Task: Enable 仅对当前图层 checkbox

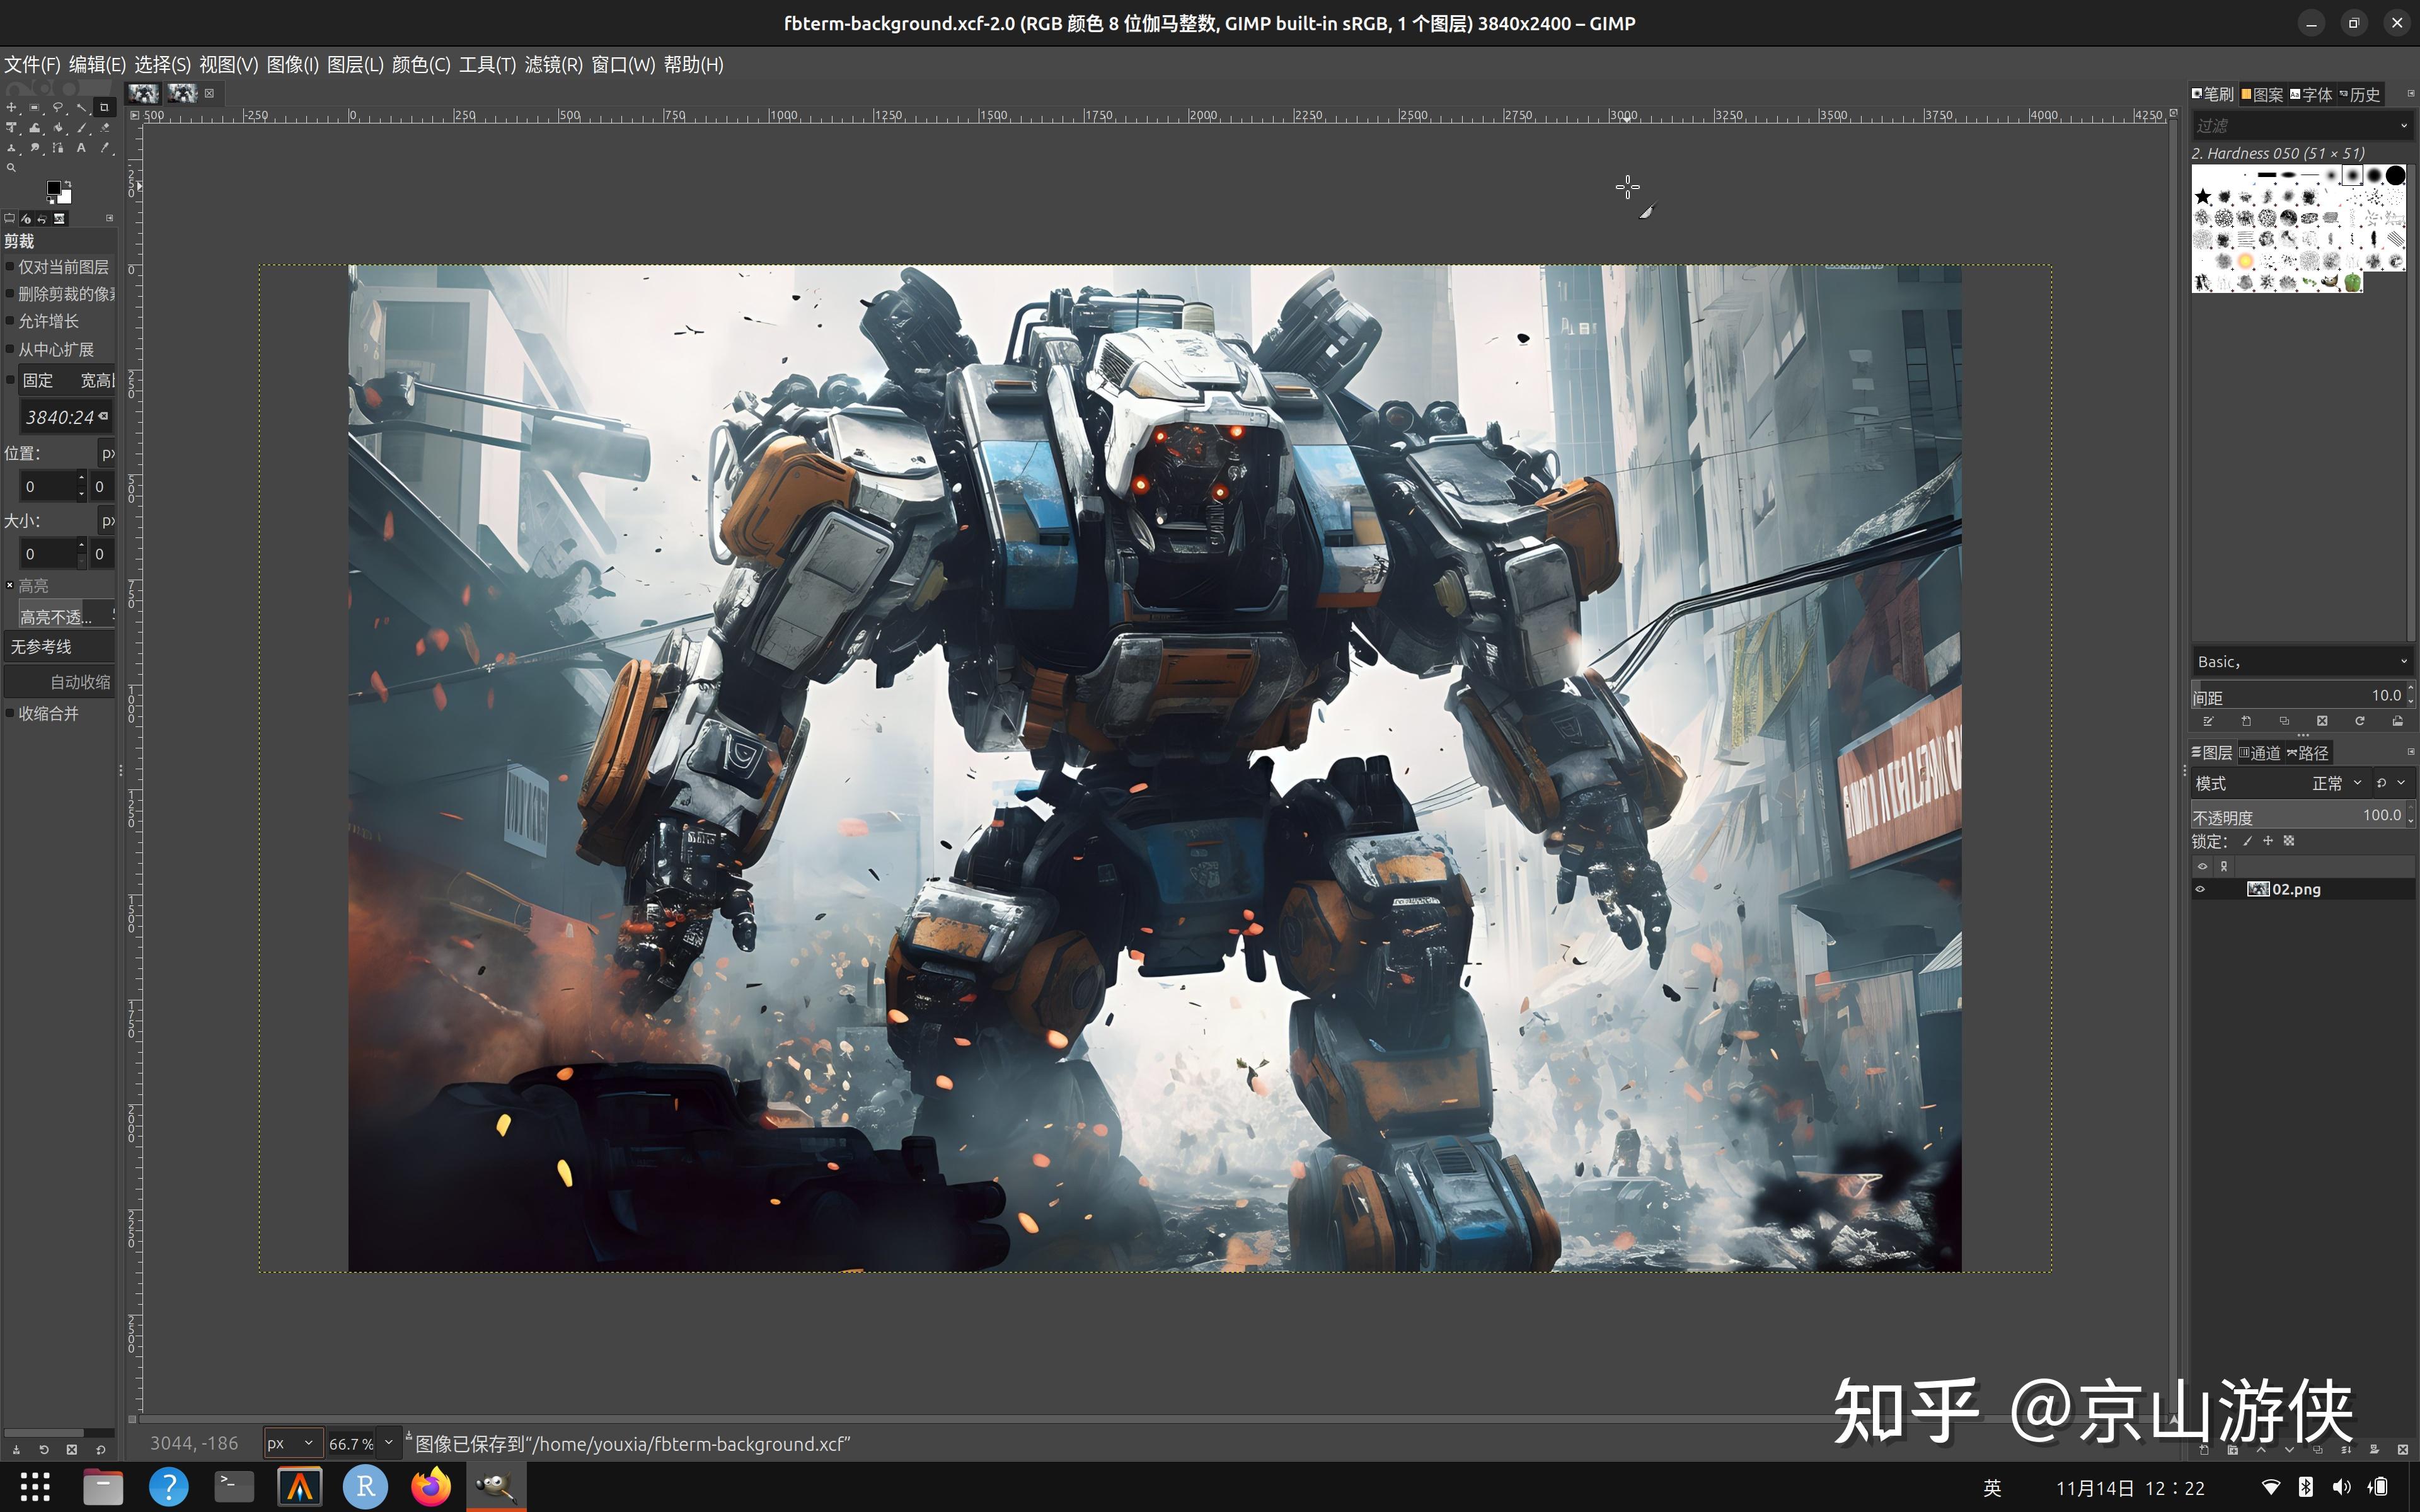Action: [x=10, y=267]
